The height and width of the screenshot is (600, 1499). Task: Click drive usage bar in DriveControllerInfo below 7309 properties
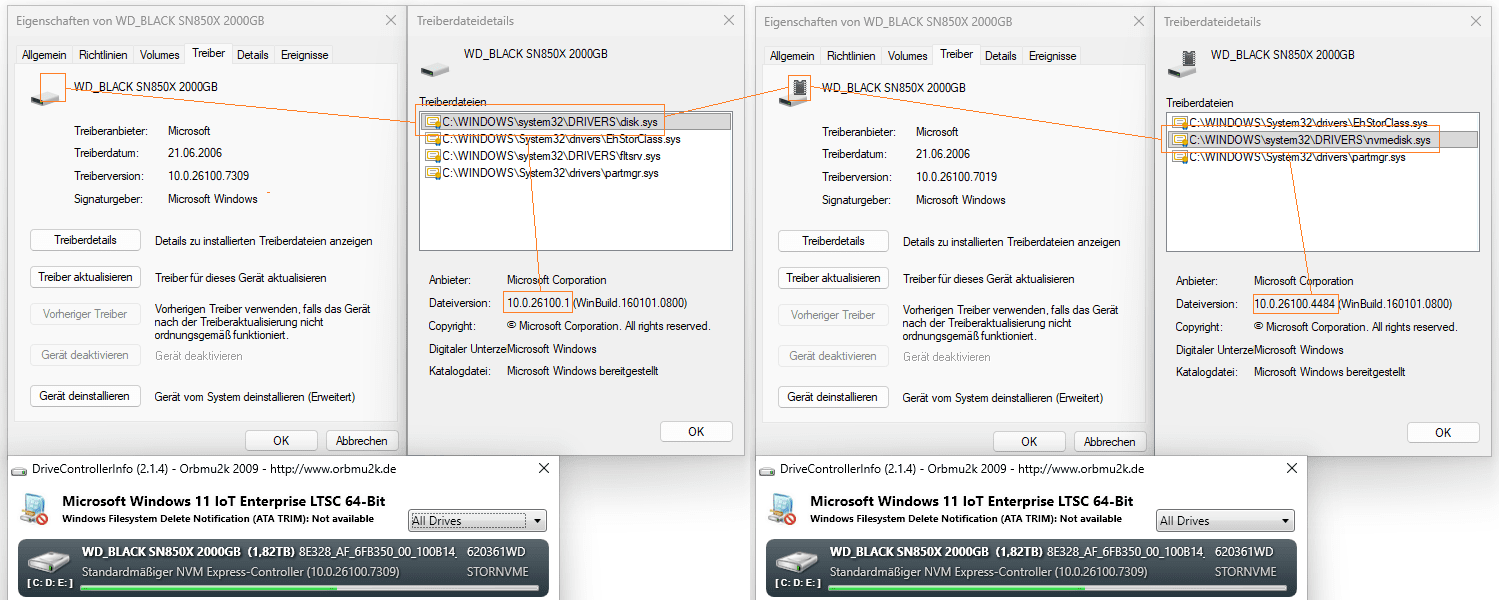click(x=309, y=589)
